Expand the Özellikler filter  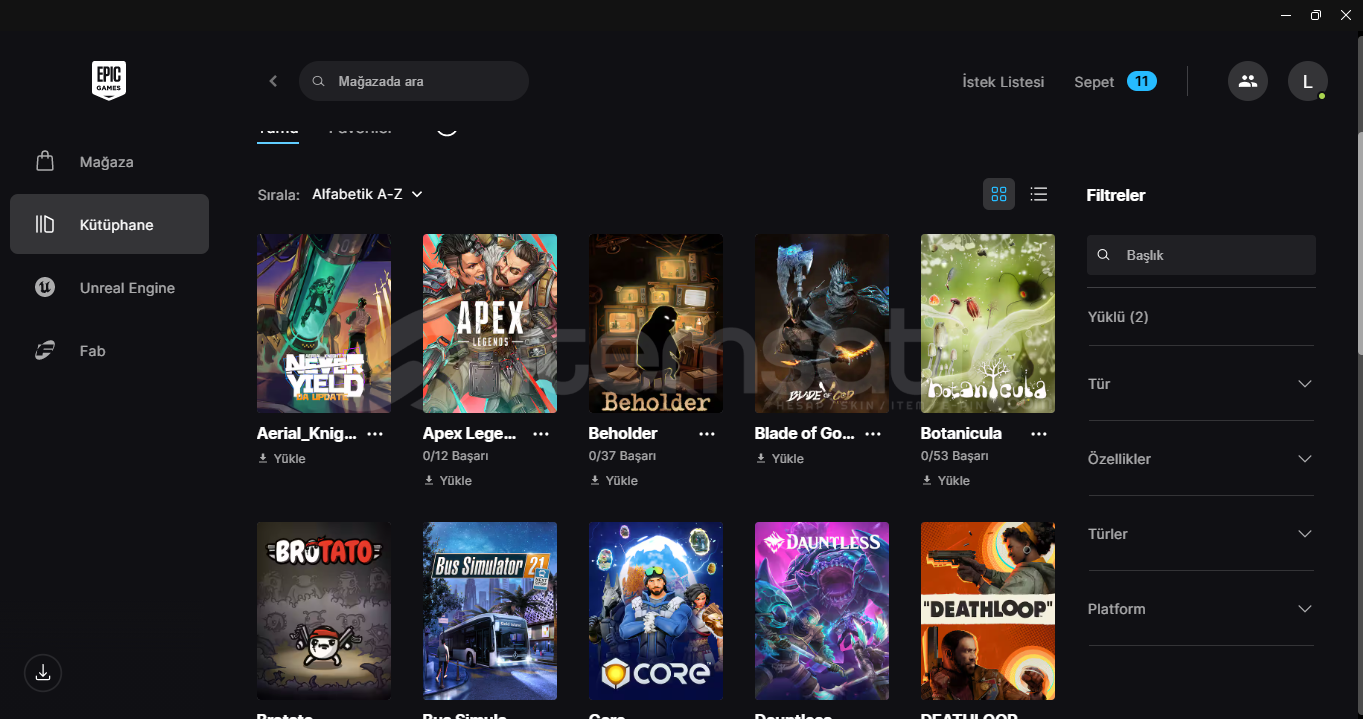(x=1201, y=459)
